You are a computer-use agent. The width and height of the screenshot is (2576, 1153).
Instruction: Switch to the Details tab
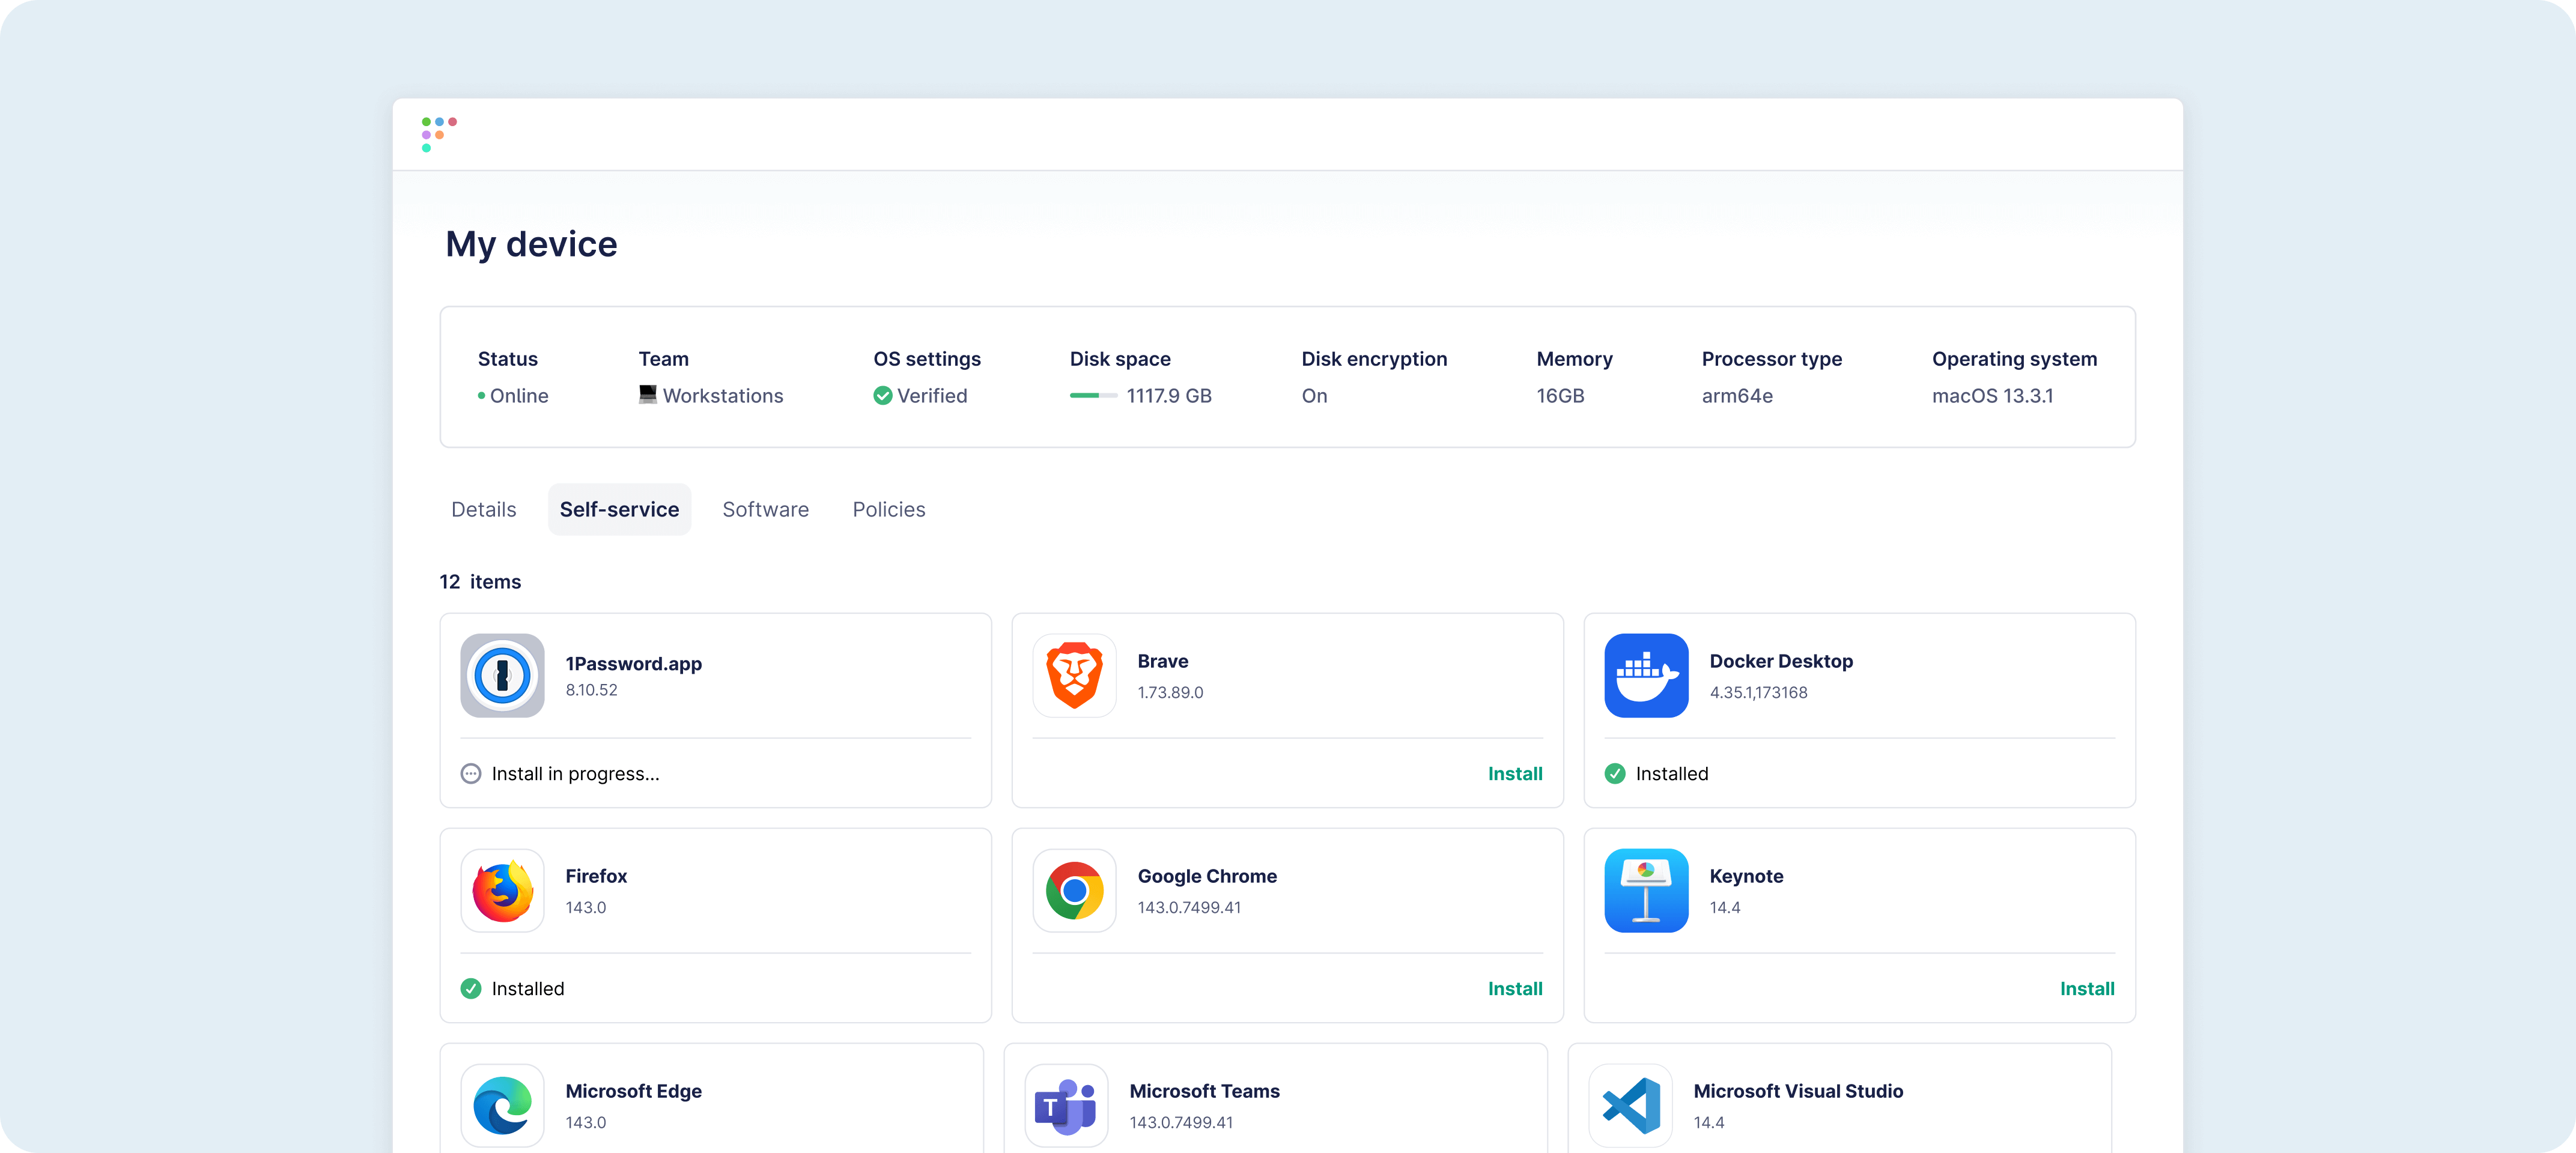click(483, 509)
